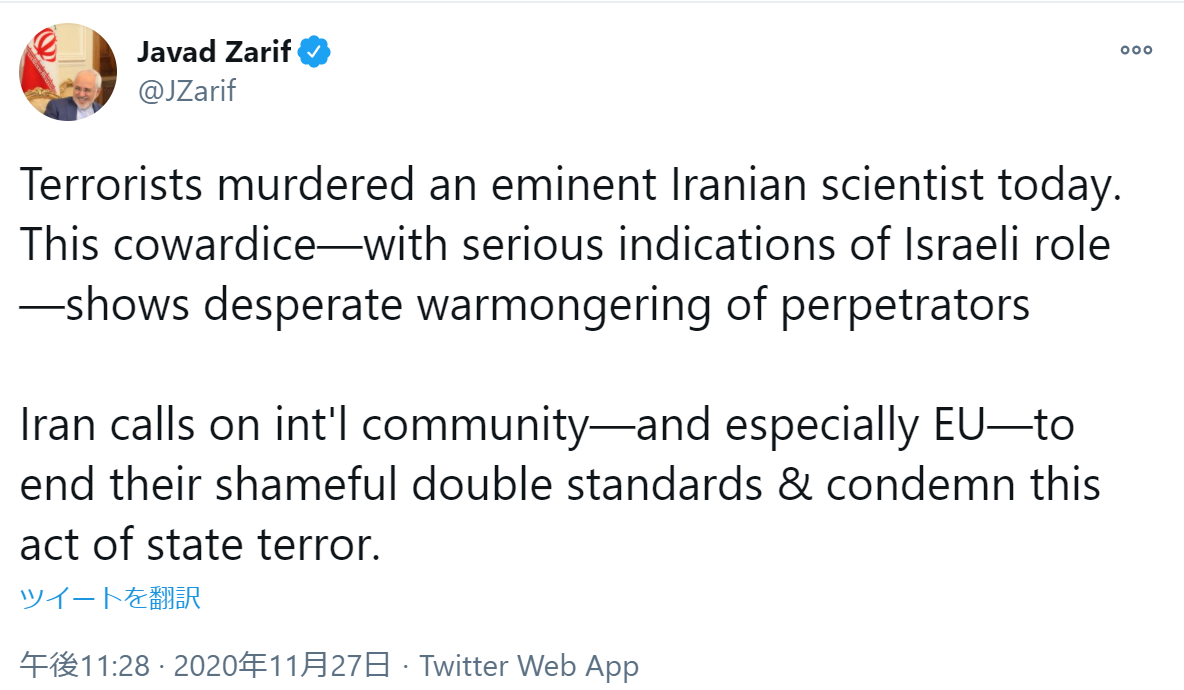Open the "Twitter Web App" source label

(529, 665)
